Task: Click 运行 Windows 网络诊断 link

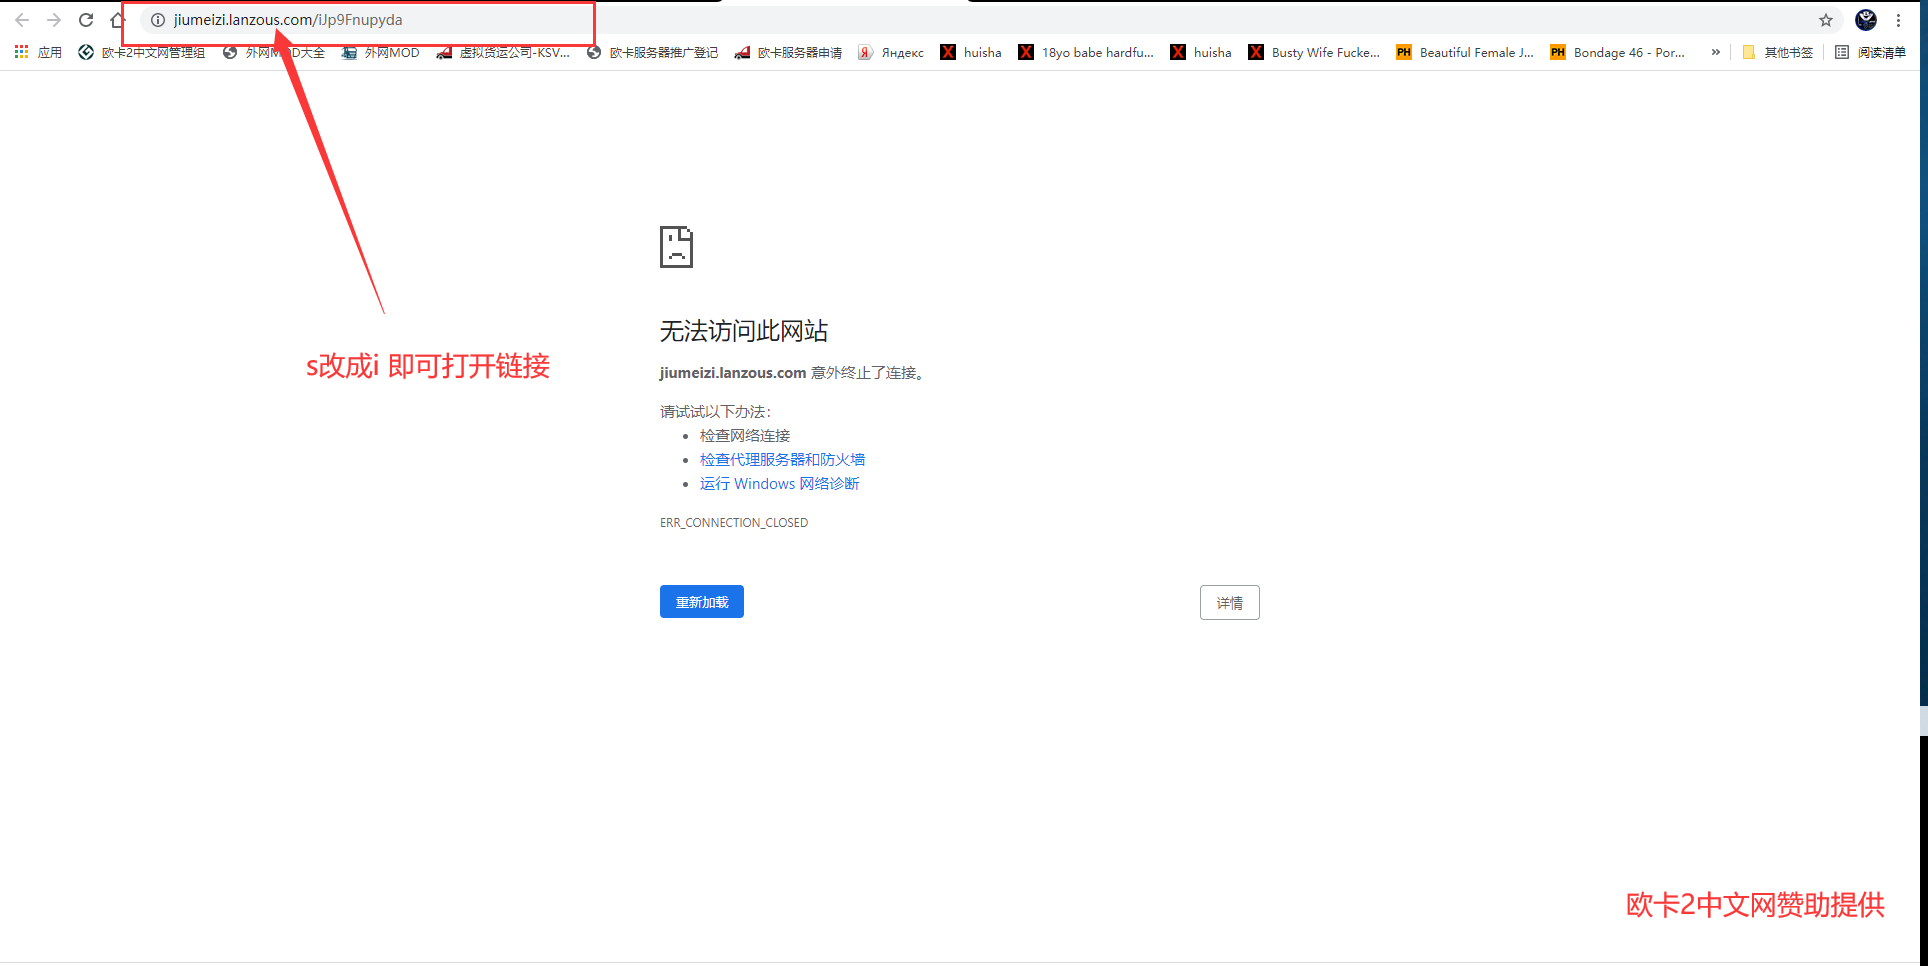Action: coord(779,483)
